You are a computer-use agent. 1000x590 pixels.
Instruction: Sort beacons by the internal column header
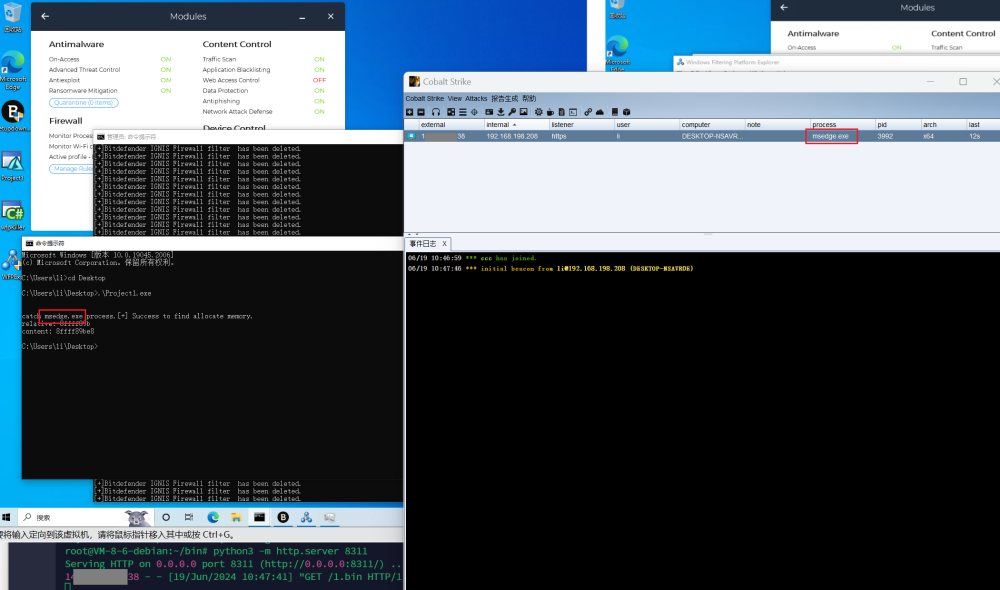(x=498, y=125)
